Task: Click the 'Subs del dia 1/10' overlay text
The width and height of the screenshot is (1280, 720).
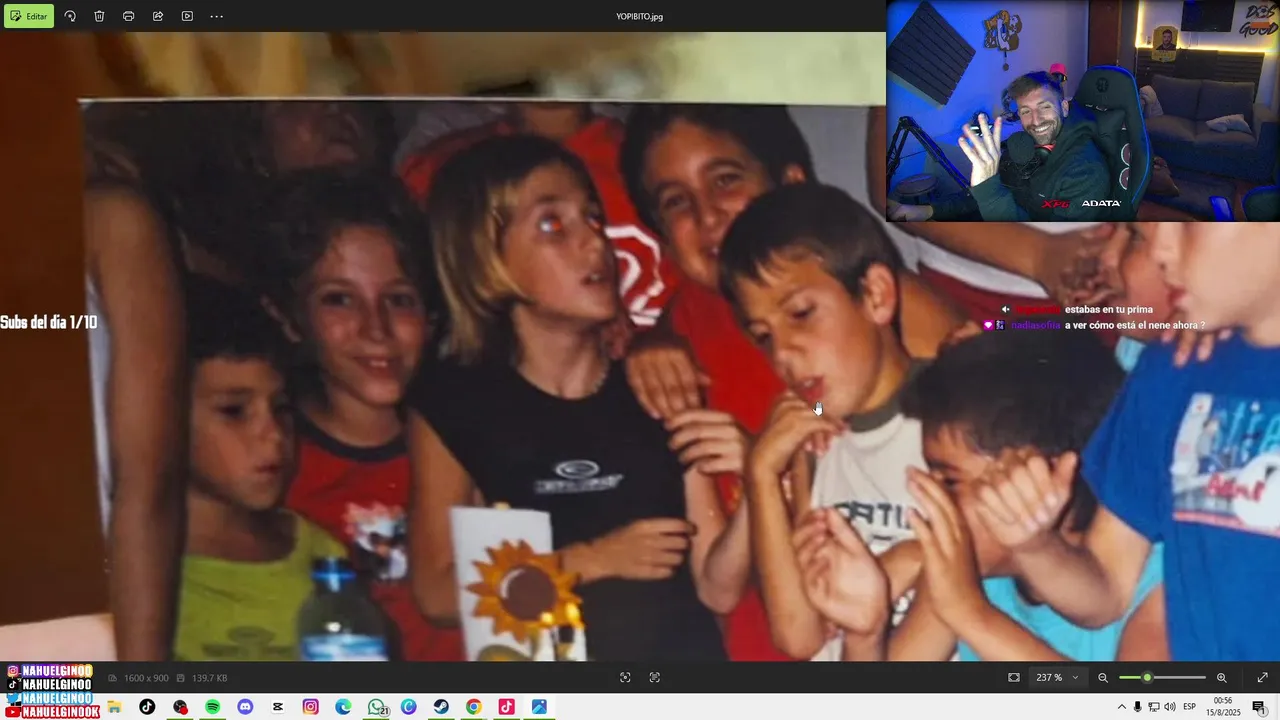Action: 49,322
